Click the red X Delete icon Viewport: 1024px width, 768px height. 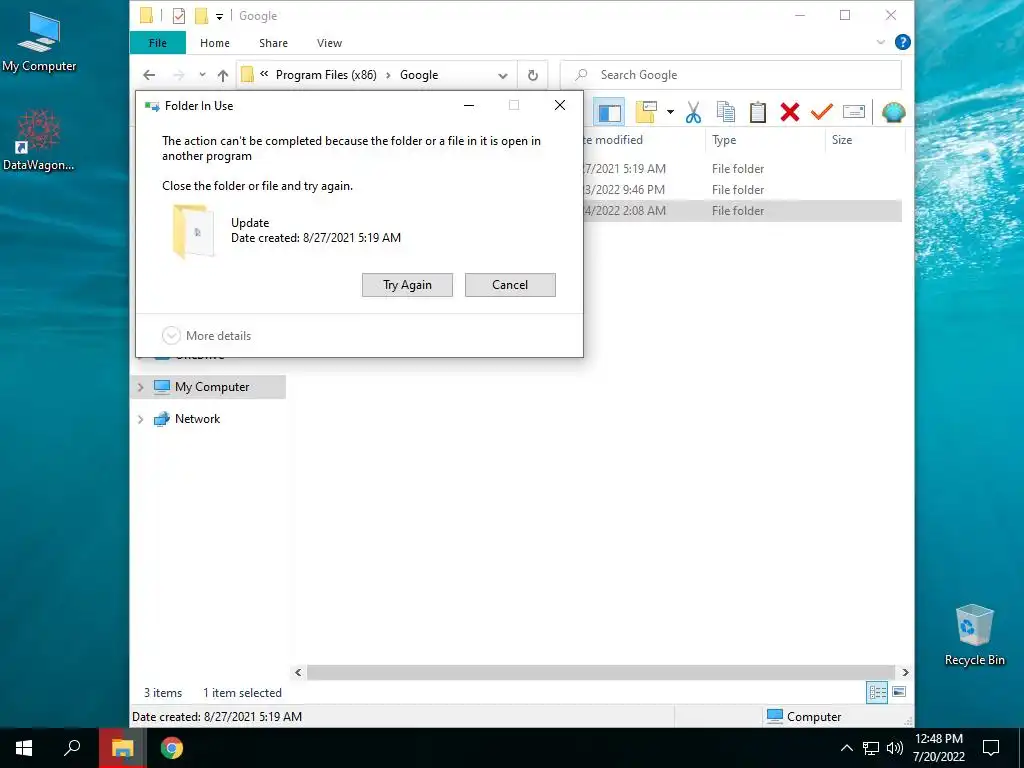[790, 112]
